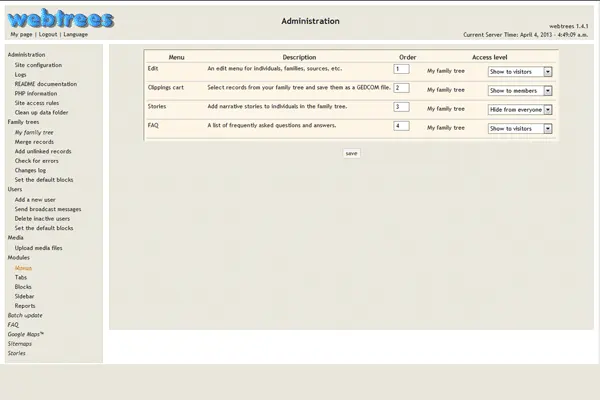Screen dimensions: 600x400
Task: Click the Logout link
Action: pyautogui.click(x=47, y=34)
